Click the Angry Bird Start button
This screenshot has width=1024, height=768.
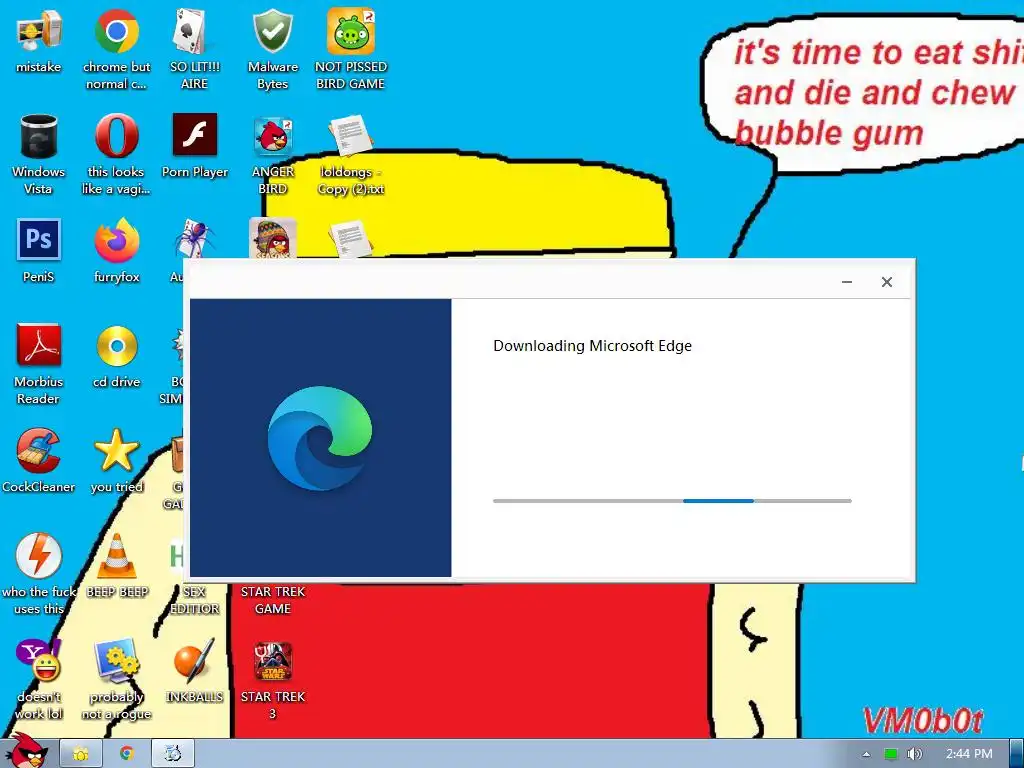tap(26, 752)
